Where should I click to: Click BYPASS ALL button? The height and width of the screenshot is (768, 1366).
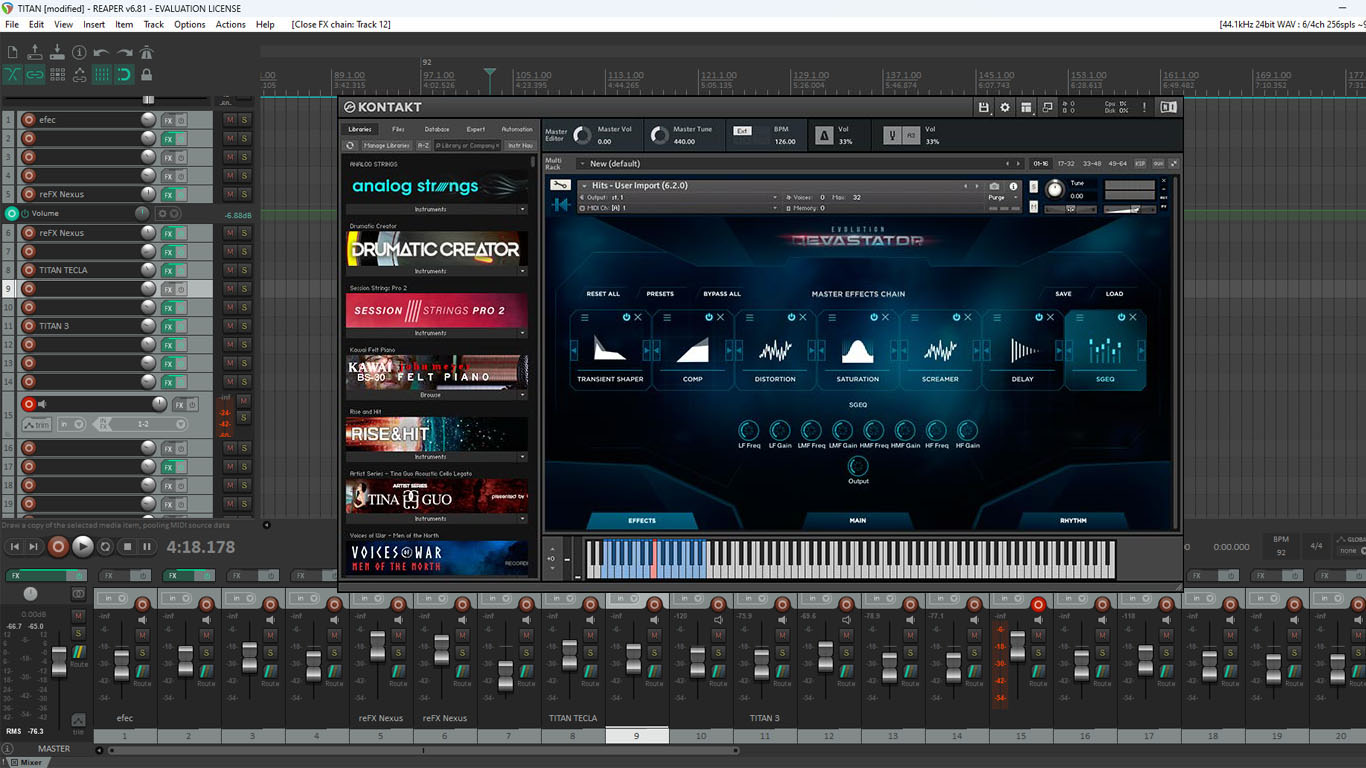click(x=722, y=294)
